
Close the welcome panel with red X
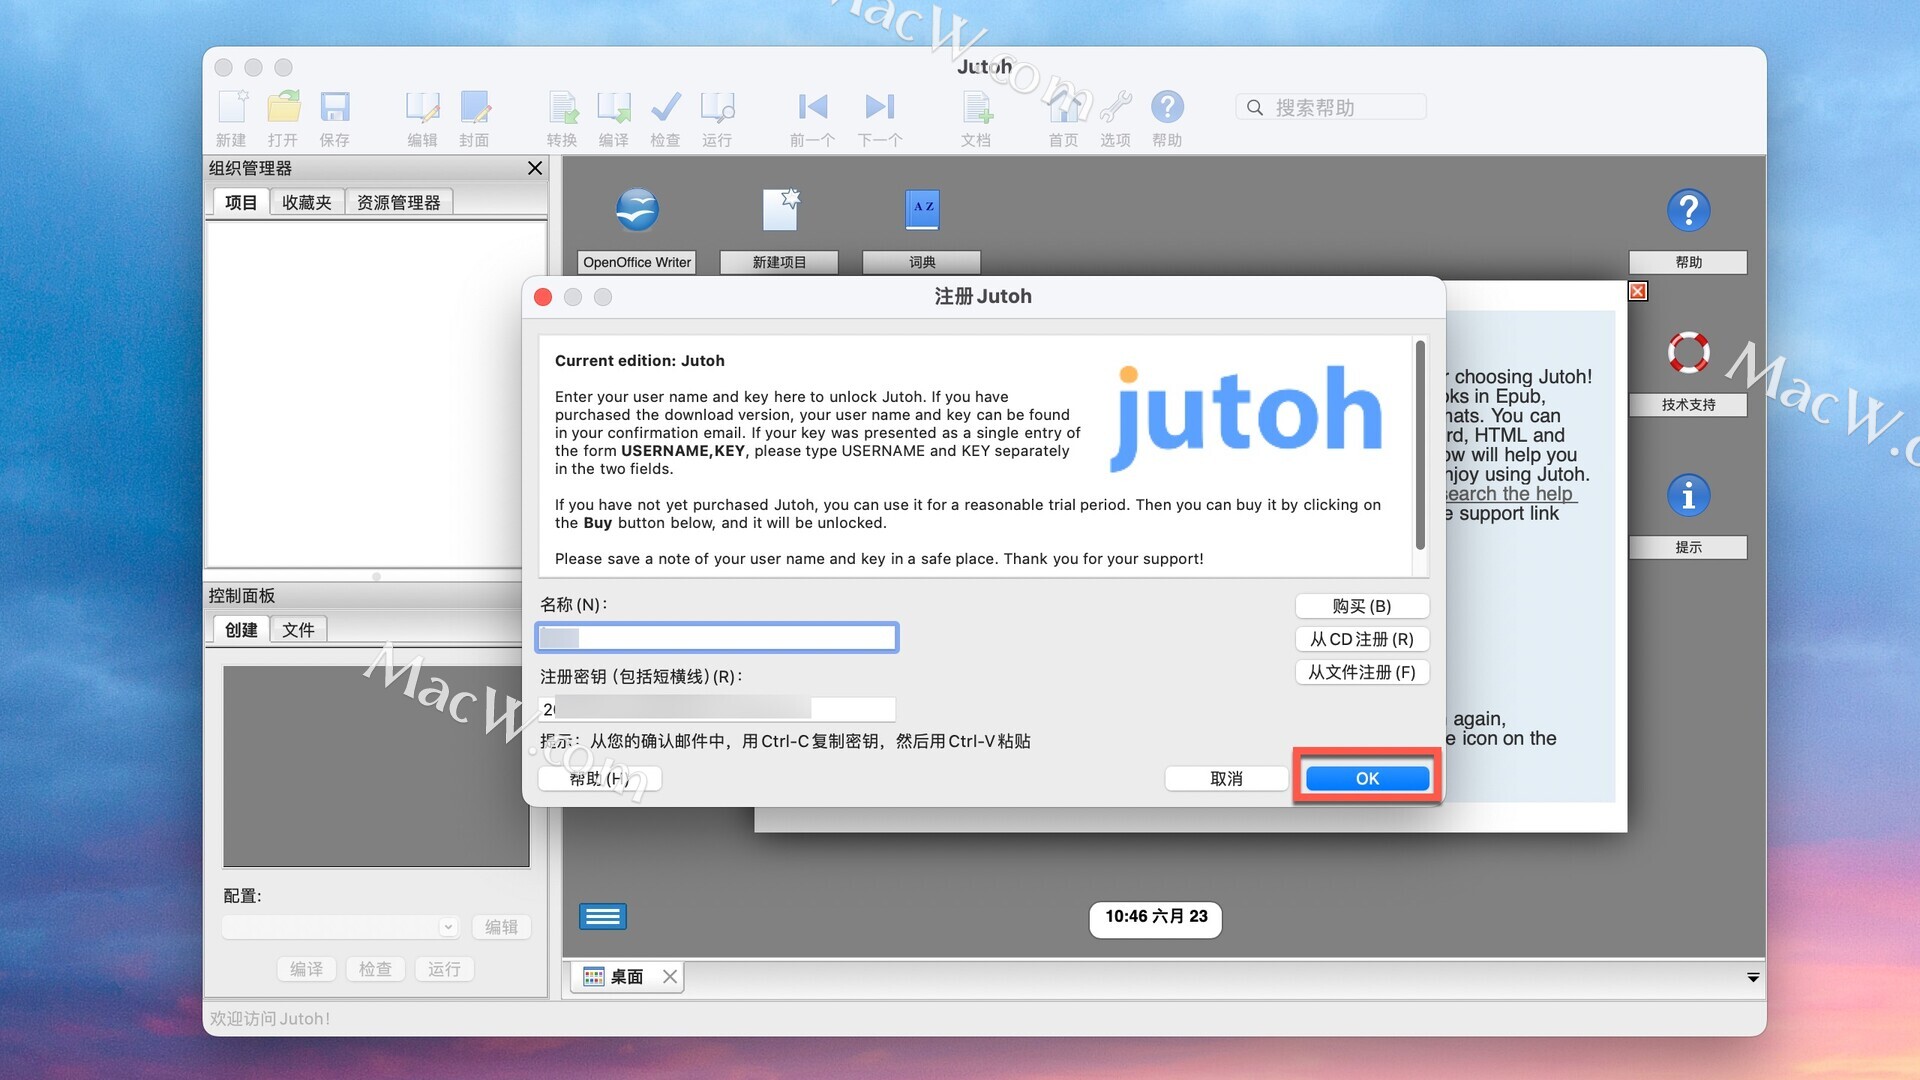1638,291
